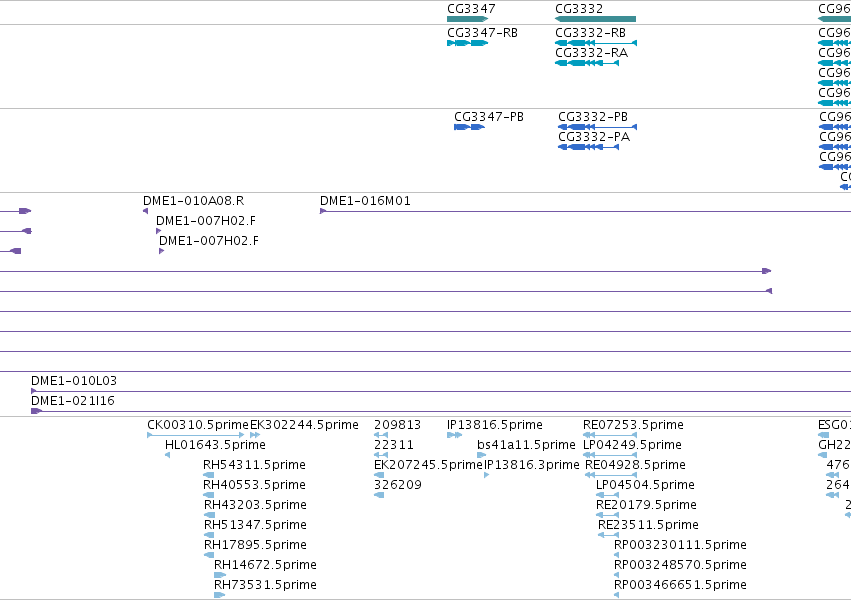Viewport: 851px width, 600px height.
Task: Select the DME1-021I16 start arrow
Action: pyautogui.click(x=36, y=411)
